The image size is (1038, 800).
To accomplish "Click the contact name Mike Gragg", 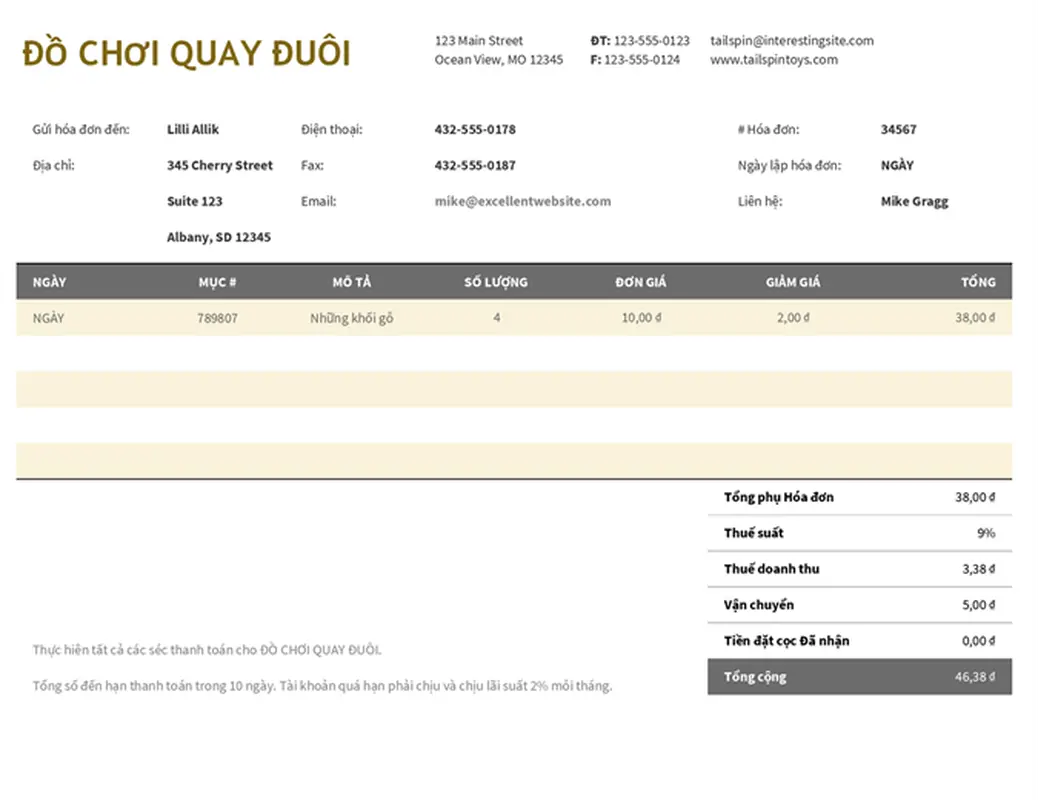I will pyautogui.click(x=914, y=201).
